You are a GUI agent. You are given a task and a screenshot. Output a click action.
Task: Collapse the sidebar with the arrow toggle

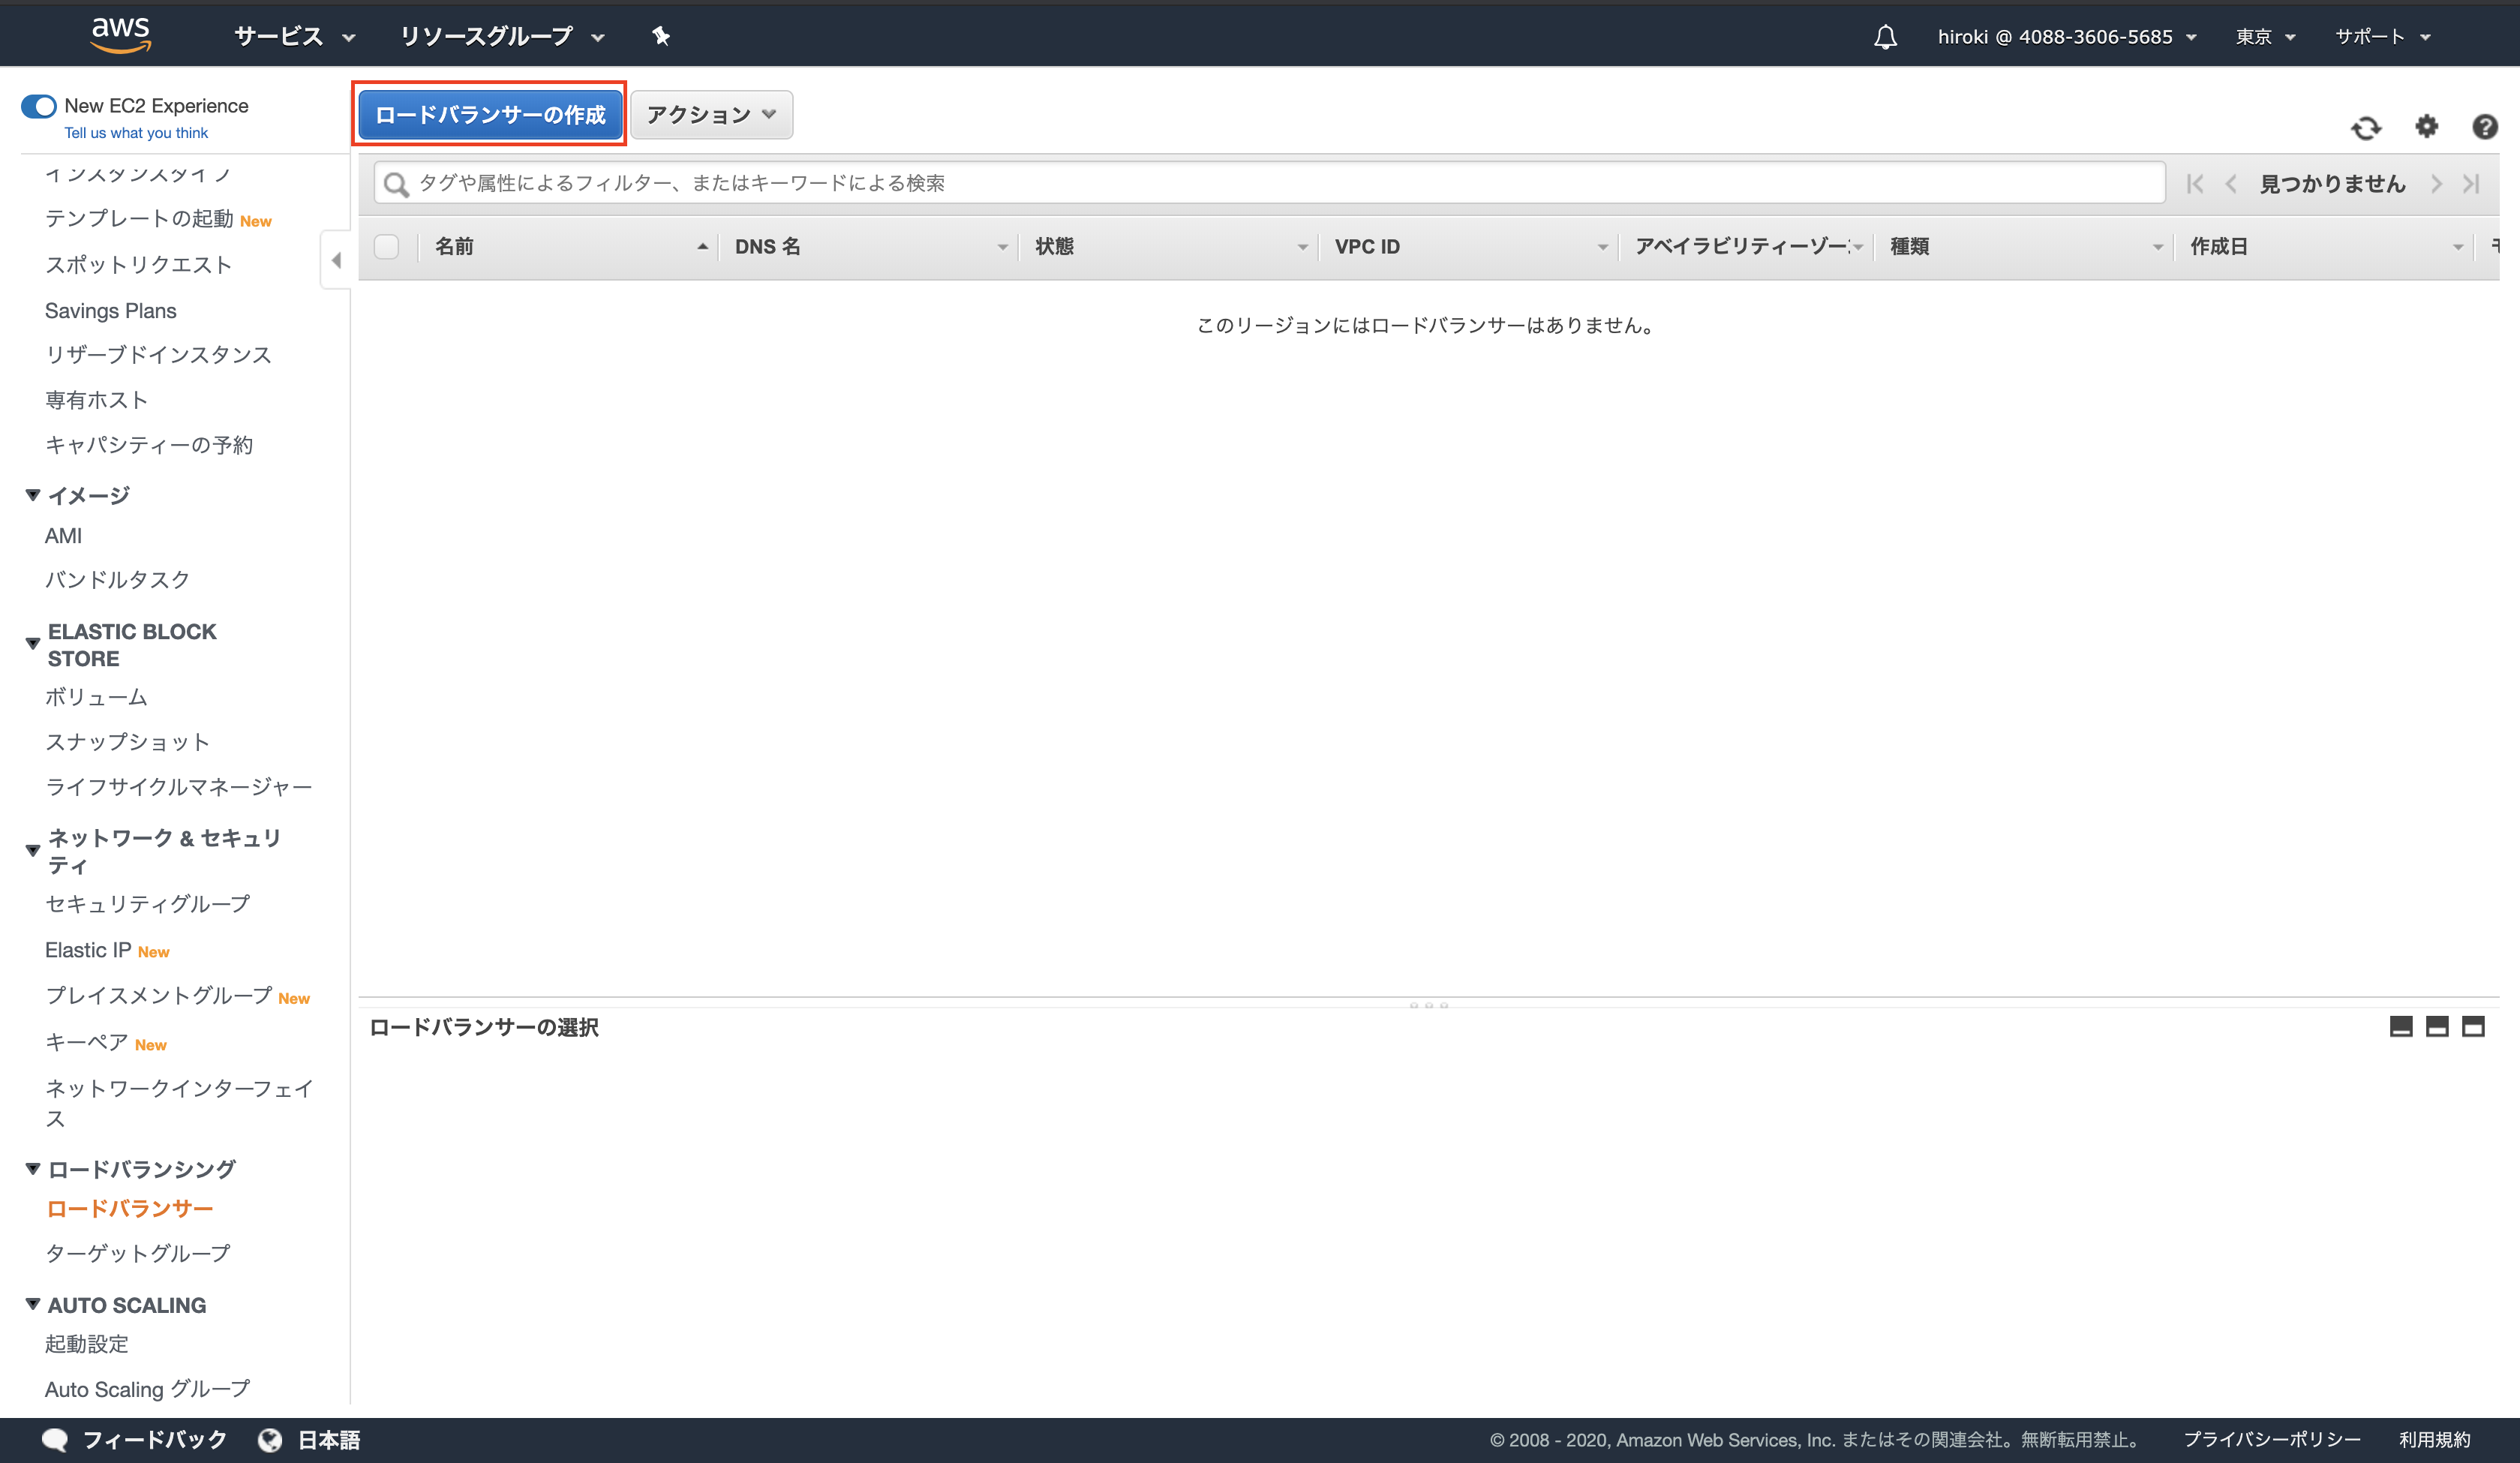click(x=336, y=259)
